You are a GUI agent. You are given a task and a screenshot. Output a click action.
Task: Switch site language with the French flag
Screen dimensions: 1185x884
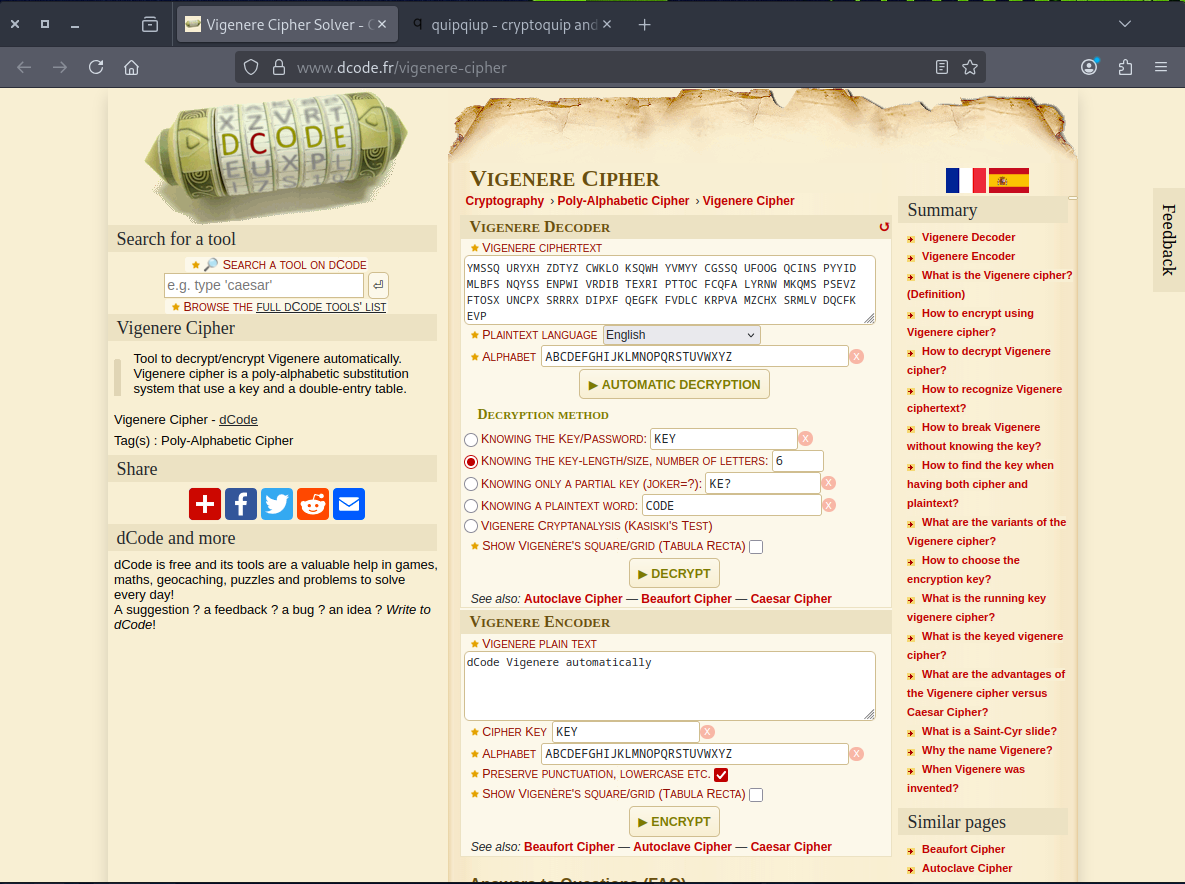point(965,181)
